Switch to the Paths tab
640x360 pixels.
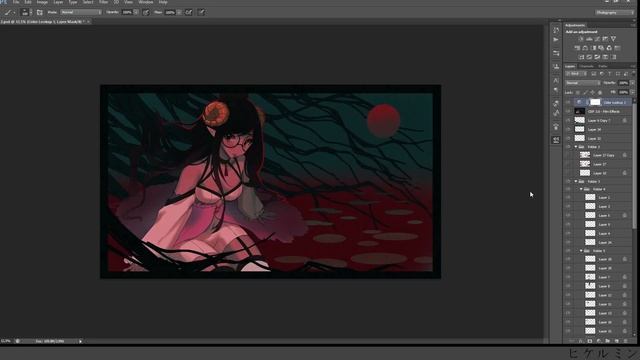coord(602,67)
